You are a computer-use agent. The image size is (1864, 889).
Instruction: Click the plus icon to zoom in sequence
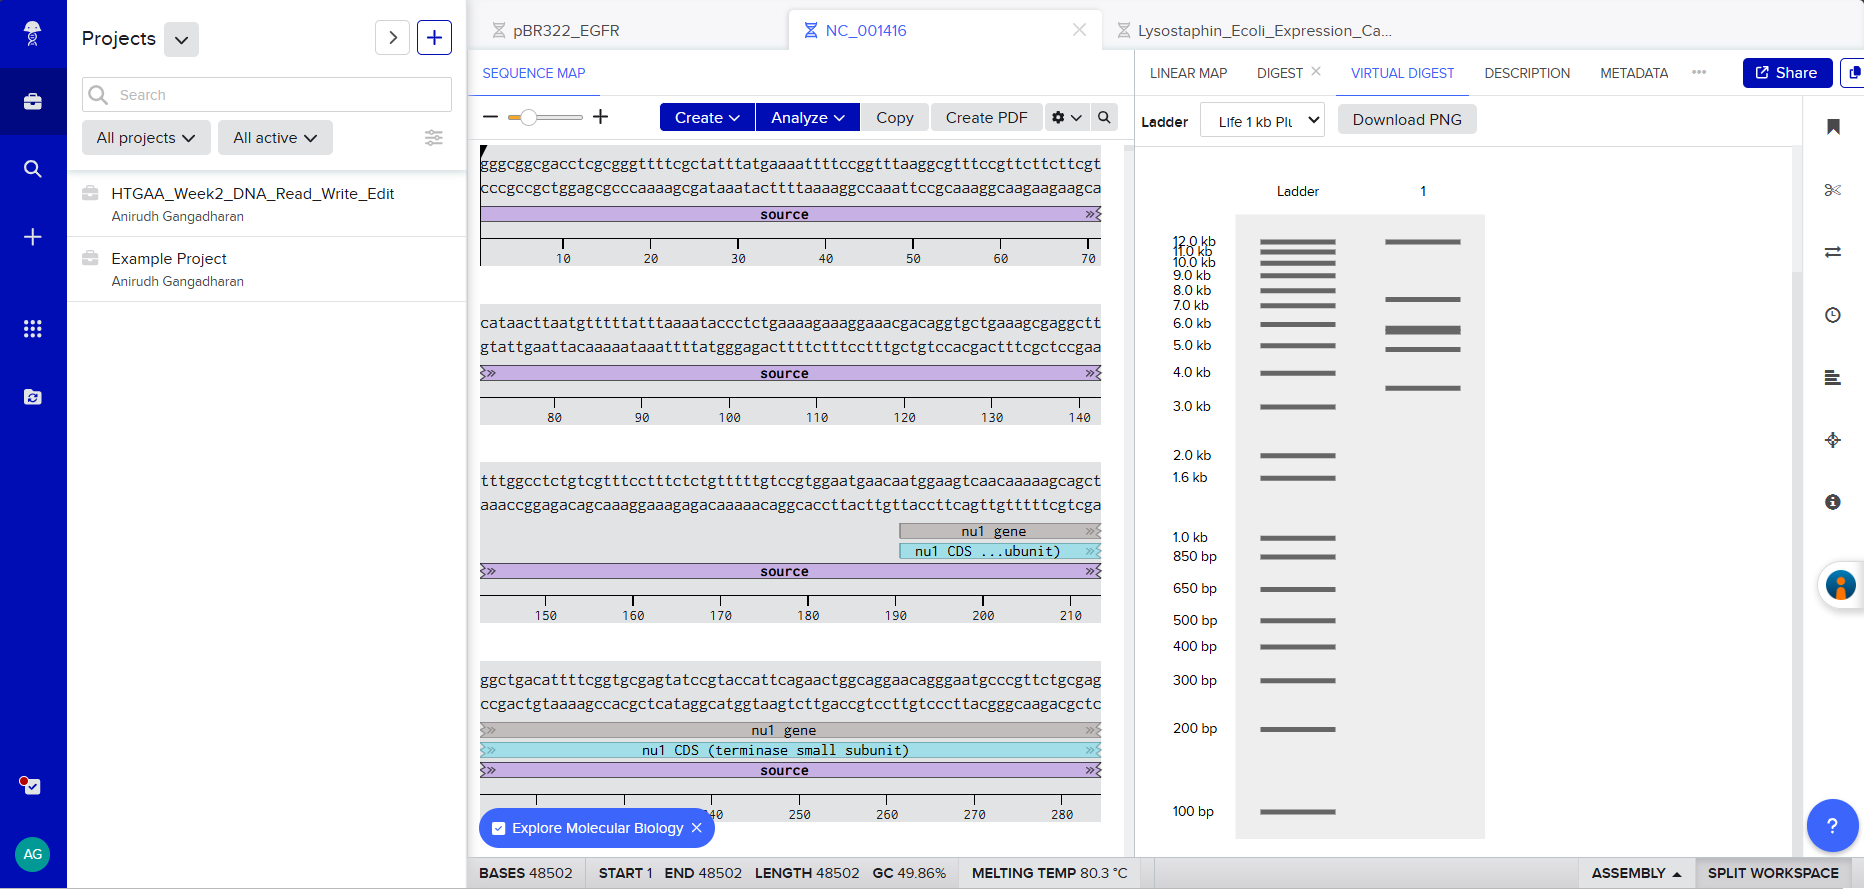pyautogui.click(x=600, y=117)
